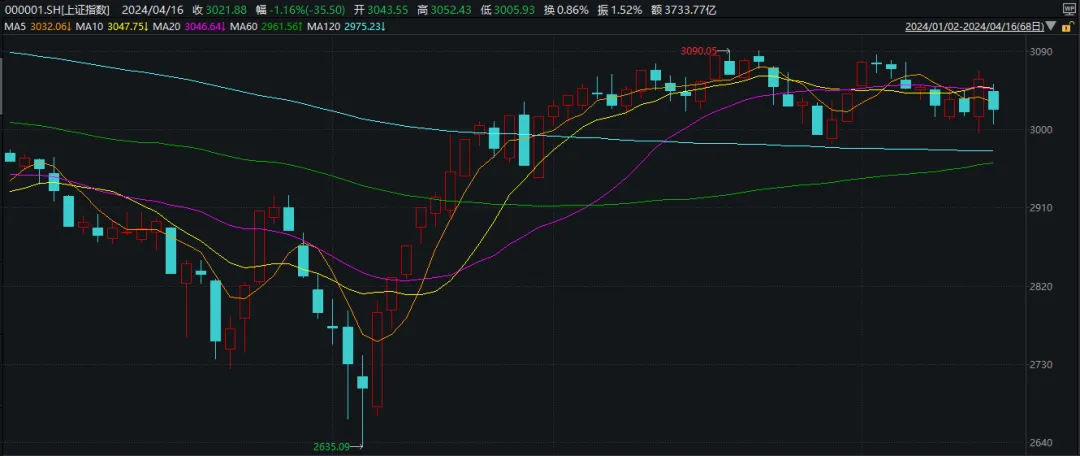1080x456 pixels.
Task: Click the 2024/04/16 date in header
Action: coord(145,10)
